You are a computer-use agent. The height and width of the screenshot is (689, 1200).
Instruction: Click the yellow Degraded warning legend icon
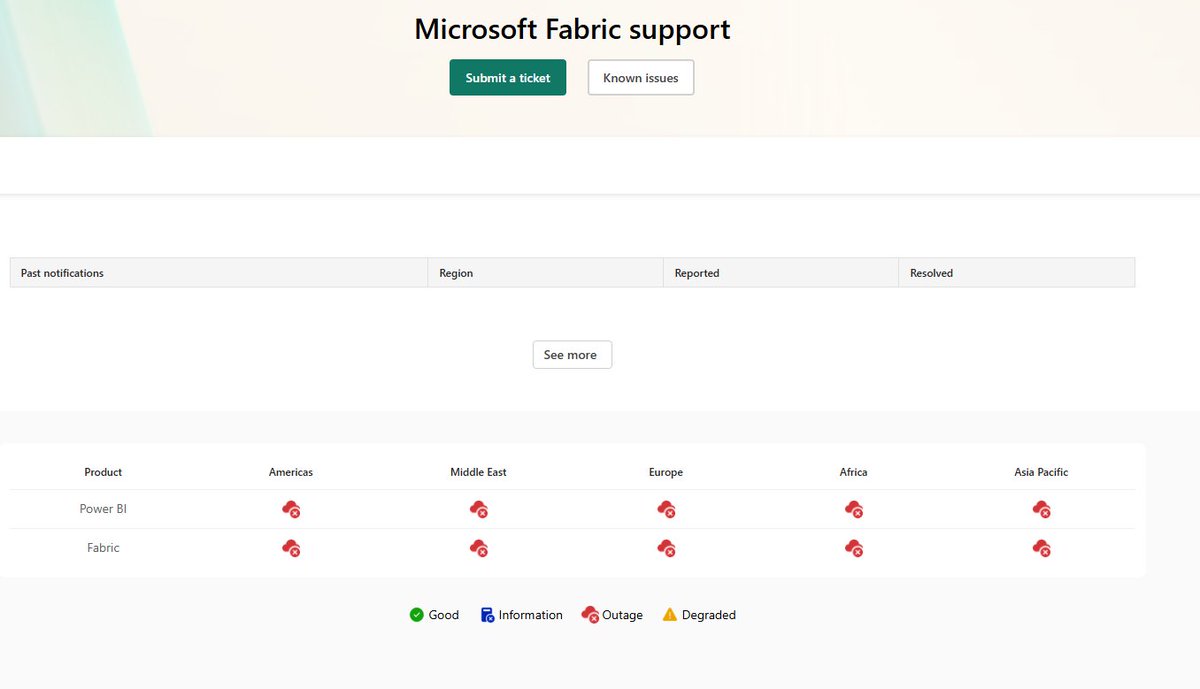670,615
